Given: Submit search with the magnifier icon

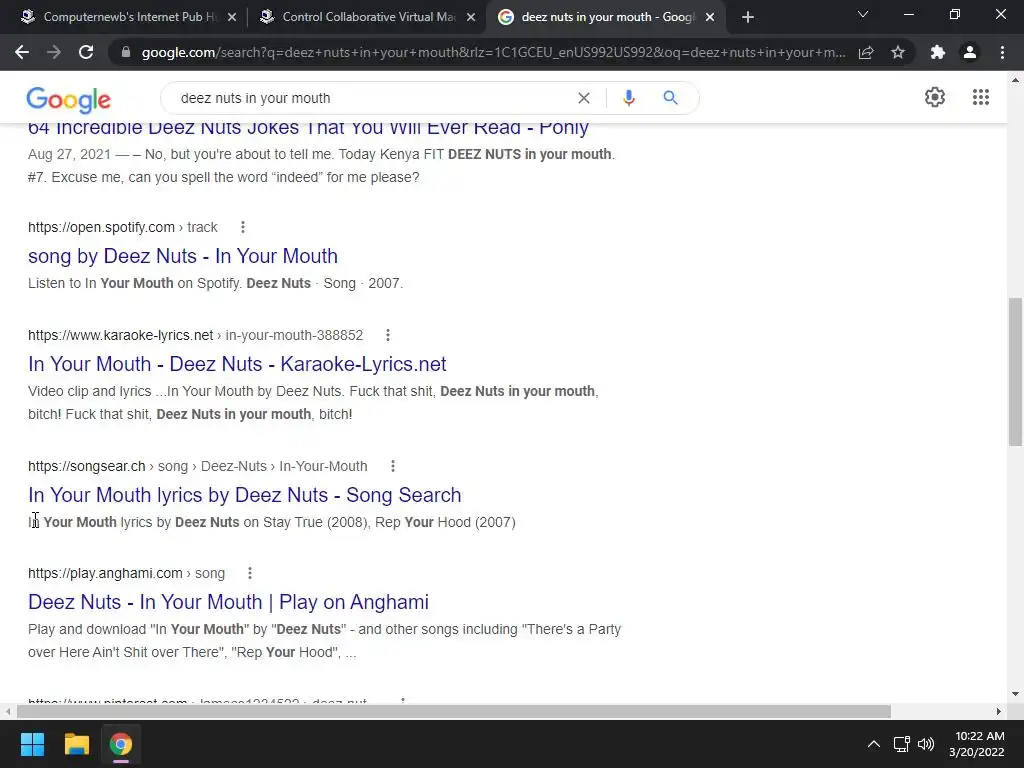Looking at the screenshot, I should tap(670, 98).
